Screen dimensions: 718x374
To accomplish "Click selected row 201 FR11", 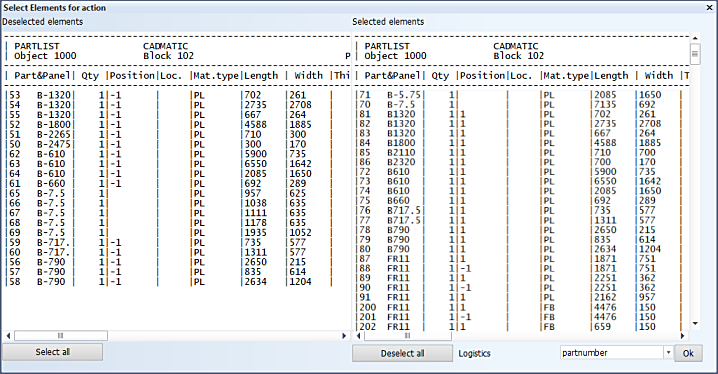I will tap(522, 317).
